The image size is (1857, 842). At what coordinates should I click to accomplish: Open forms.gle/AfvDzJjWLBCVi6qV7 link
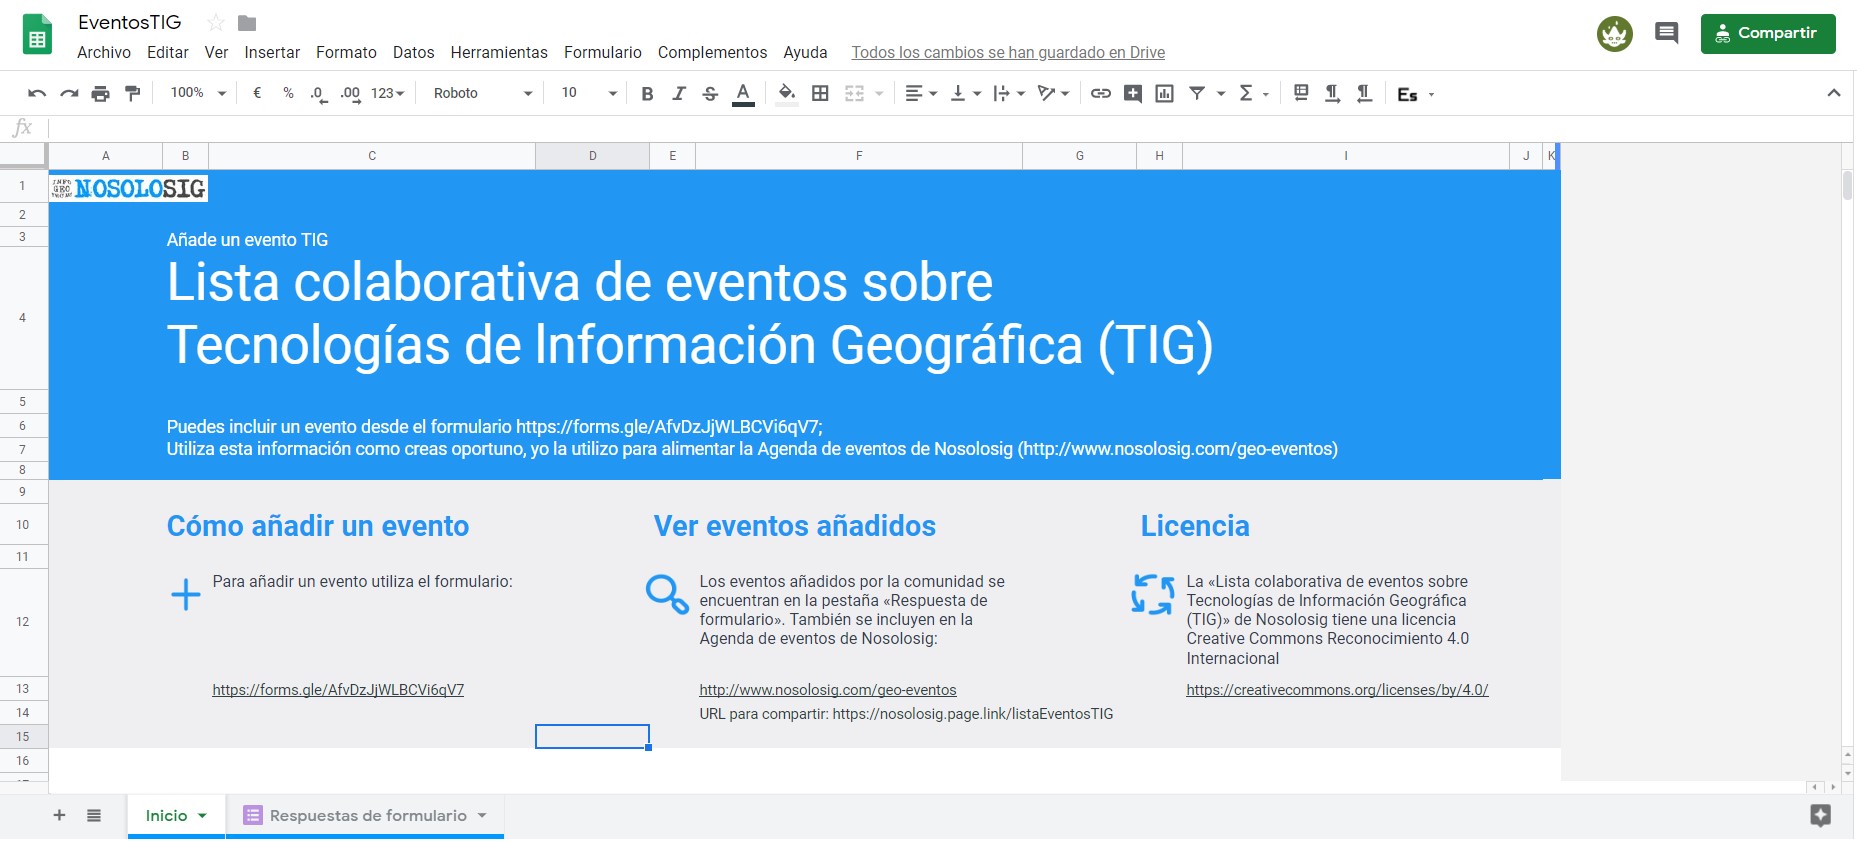coord(338,689)
